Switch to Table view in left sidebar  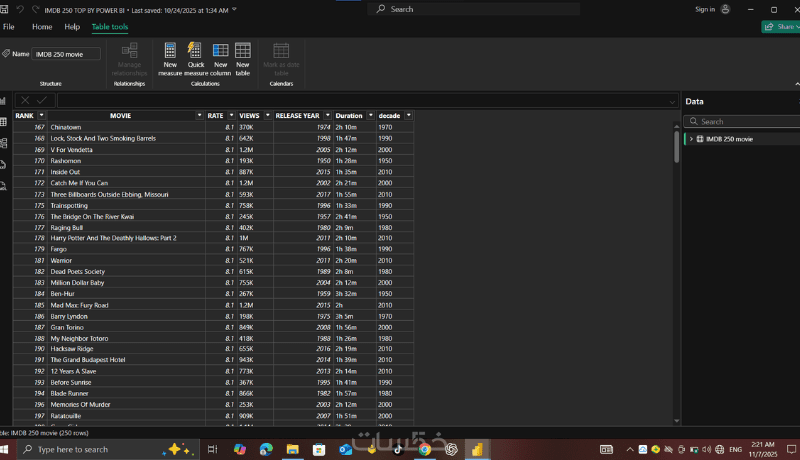[x=3, y=122]
